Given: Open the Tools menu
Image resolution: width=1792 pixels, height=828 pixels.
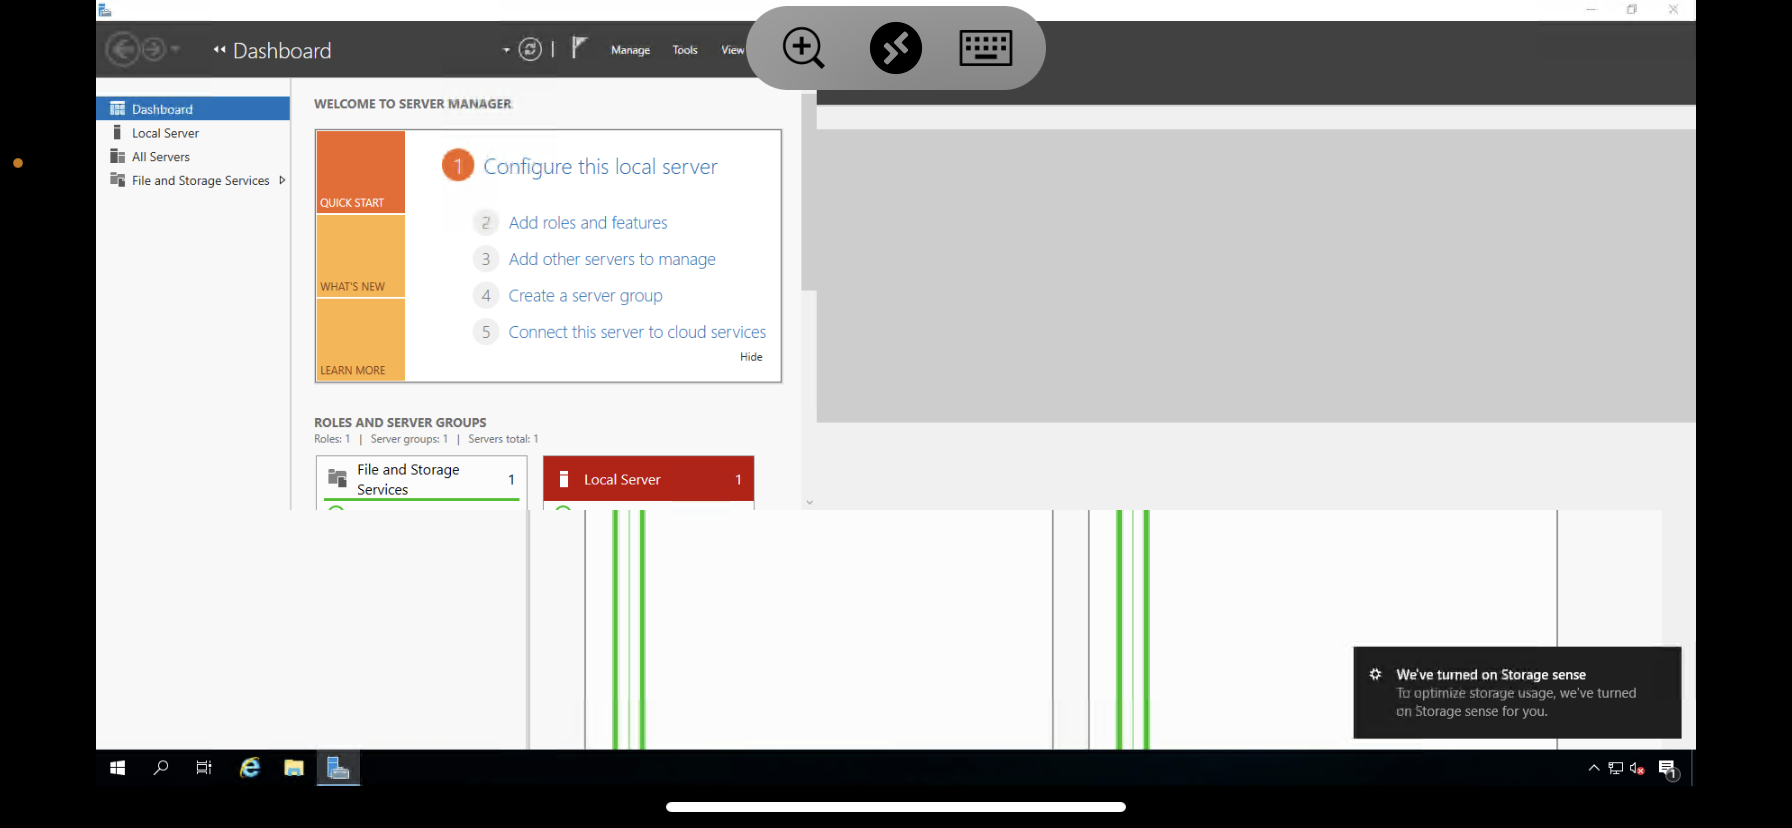Looking at the screenshot, I should tap(684, 50).
